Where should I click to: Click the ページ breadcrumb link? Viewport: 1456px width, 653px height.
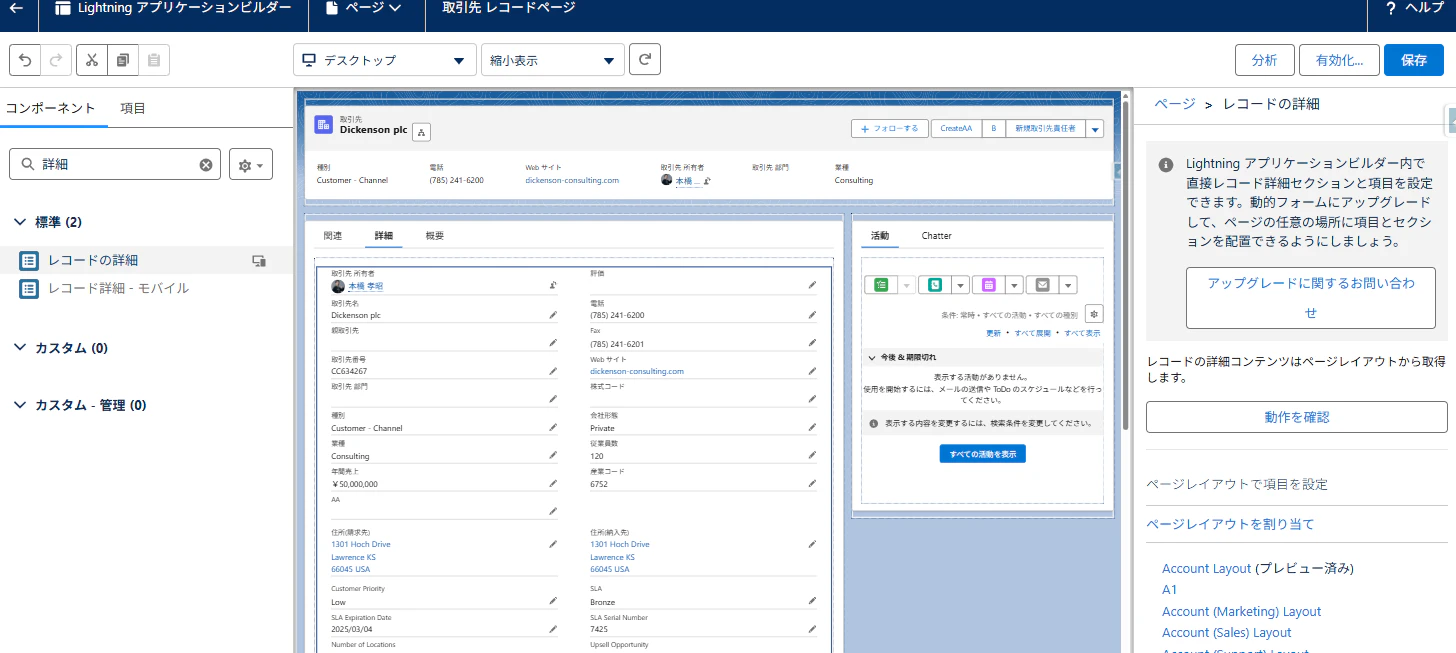pyautogui.click(x=1175, y=104)
